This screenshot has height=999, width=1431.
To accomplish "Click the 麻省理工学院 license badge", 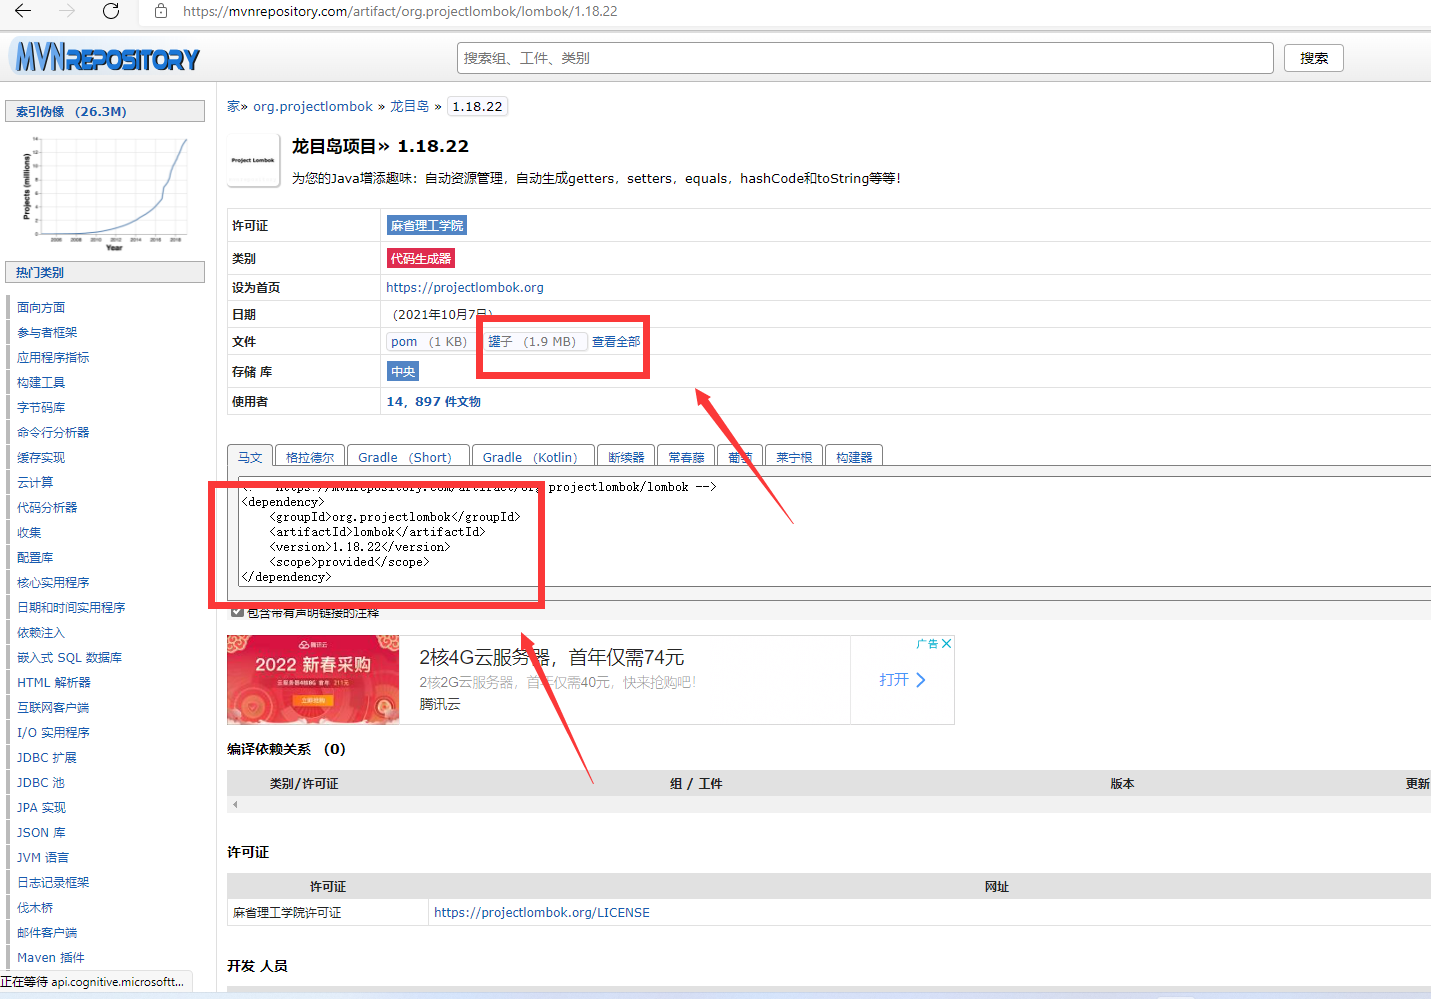I will point(427,226).
